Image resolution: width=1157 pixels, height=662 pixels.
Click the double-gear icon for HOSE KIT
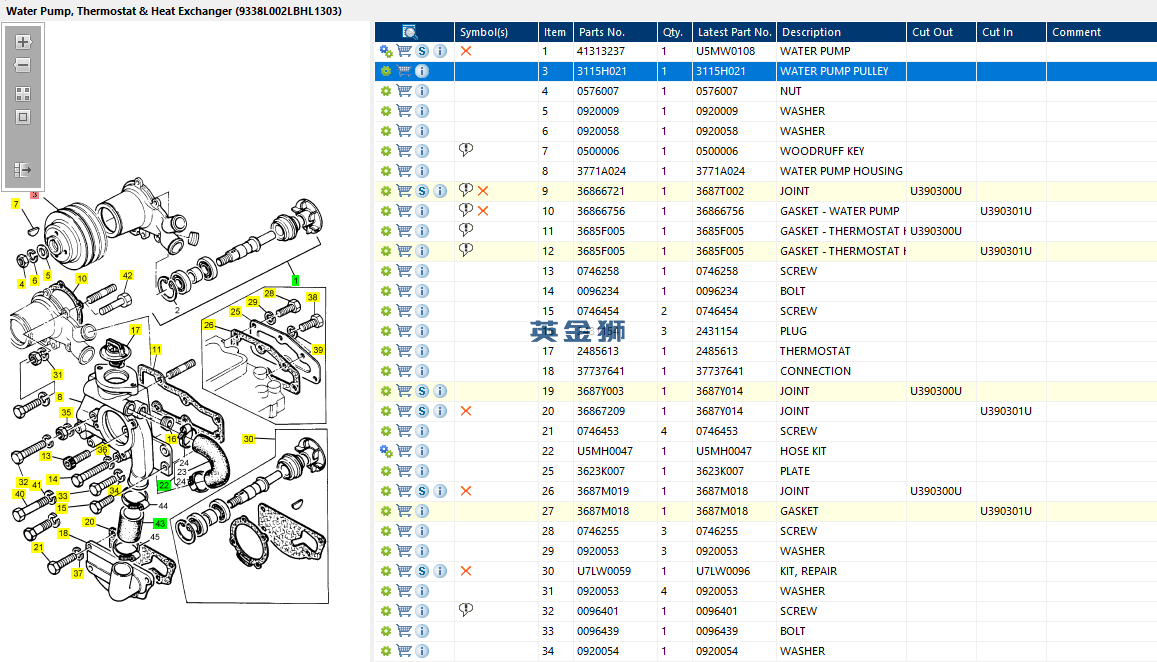click(386, 451)
